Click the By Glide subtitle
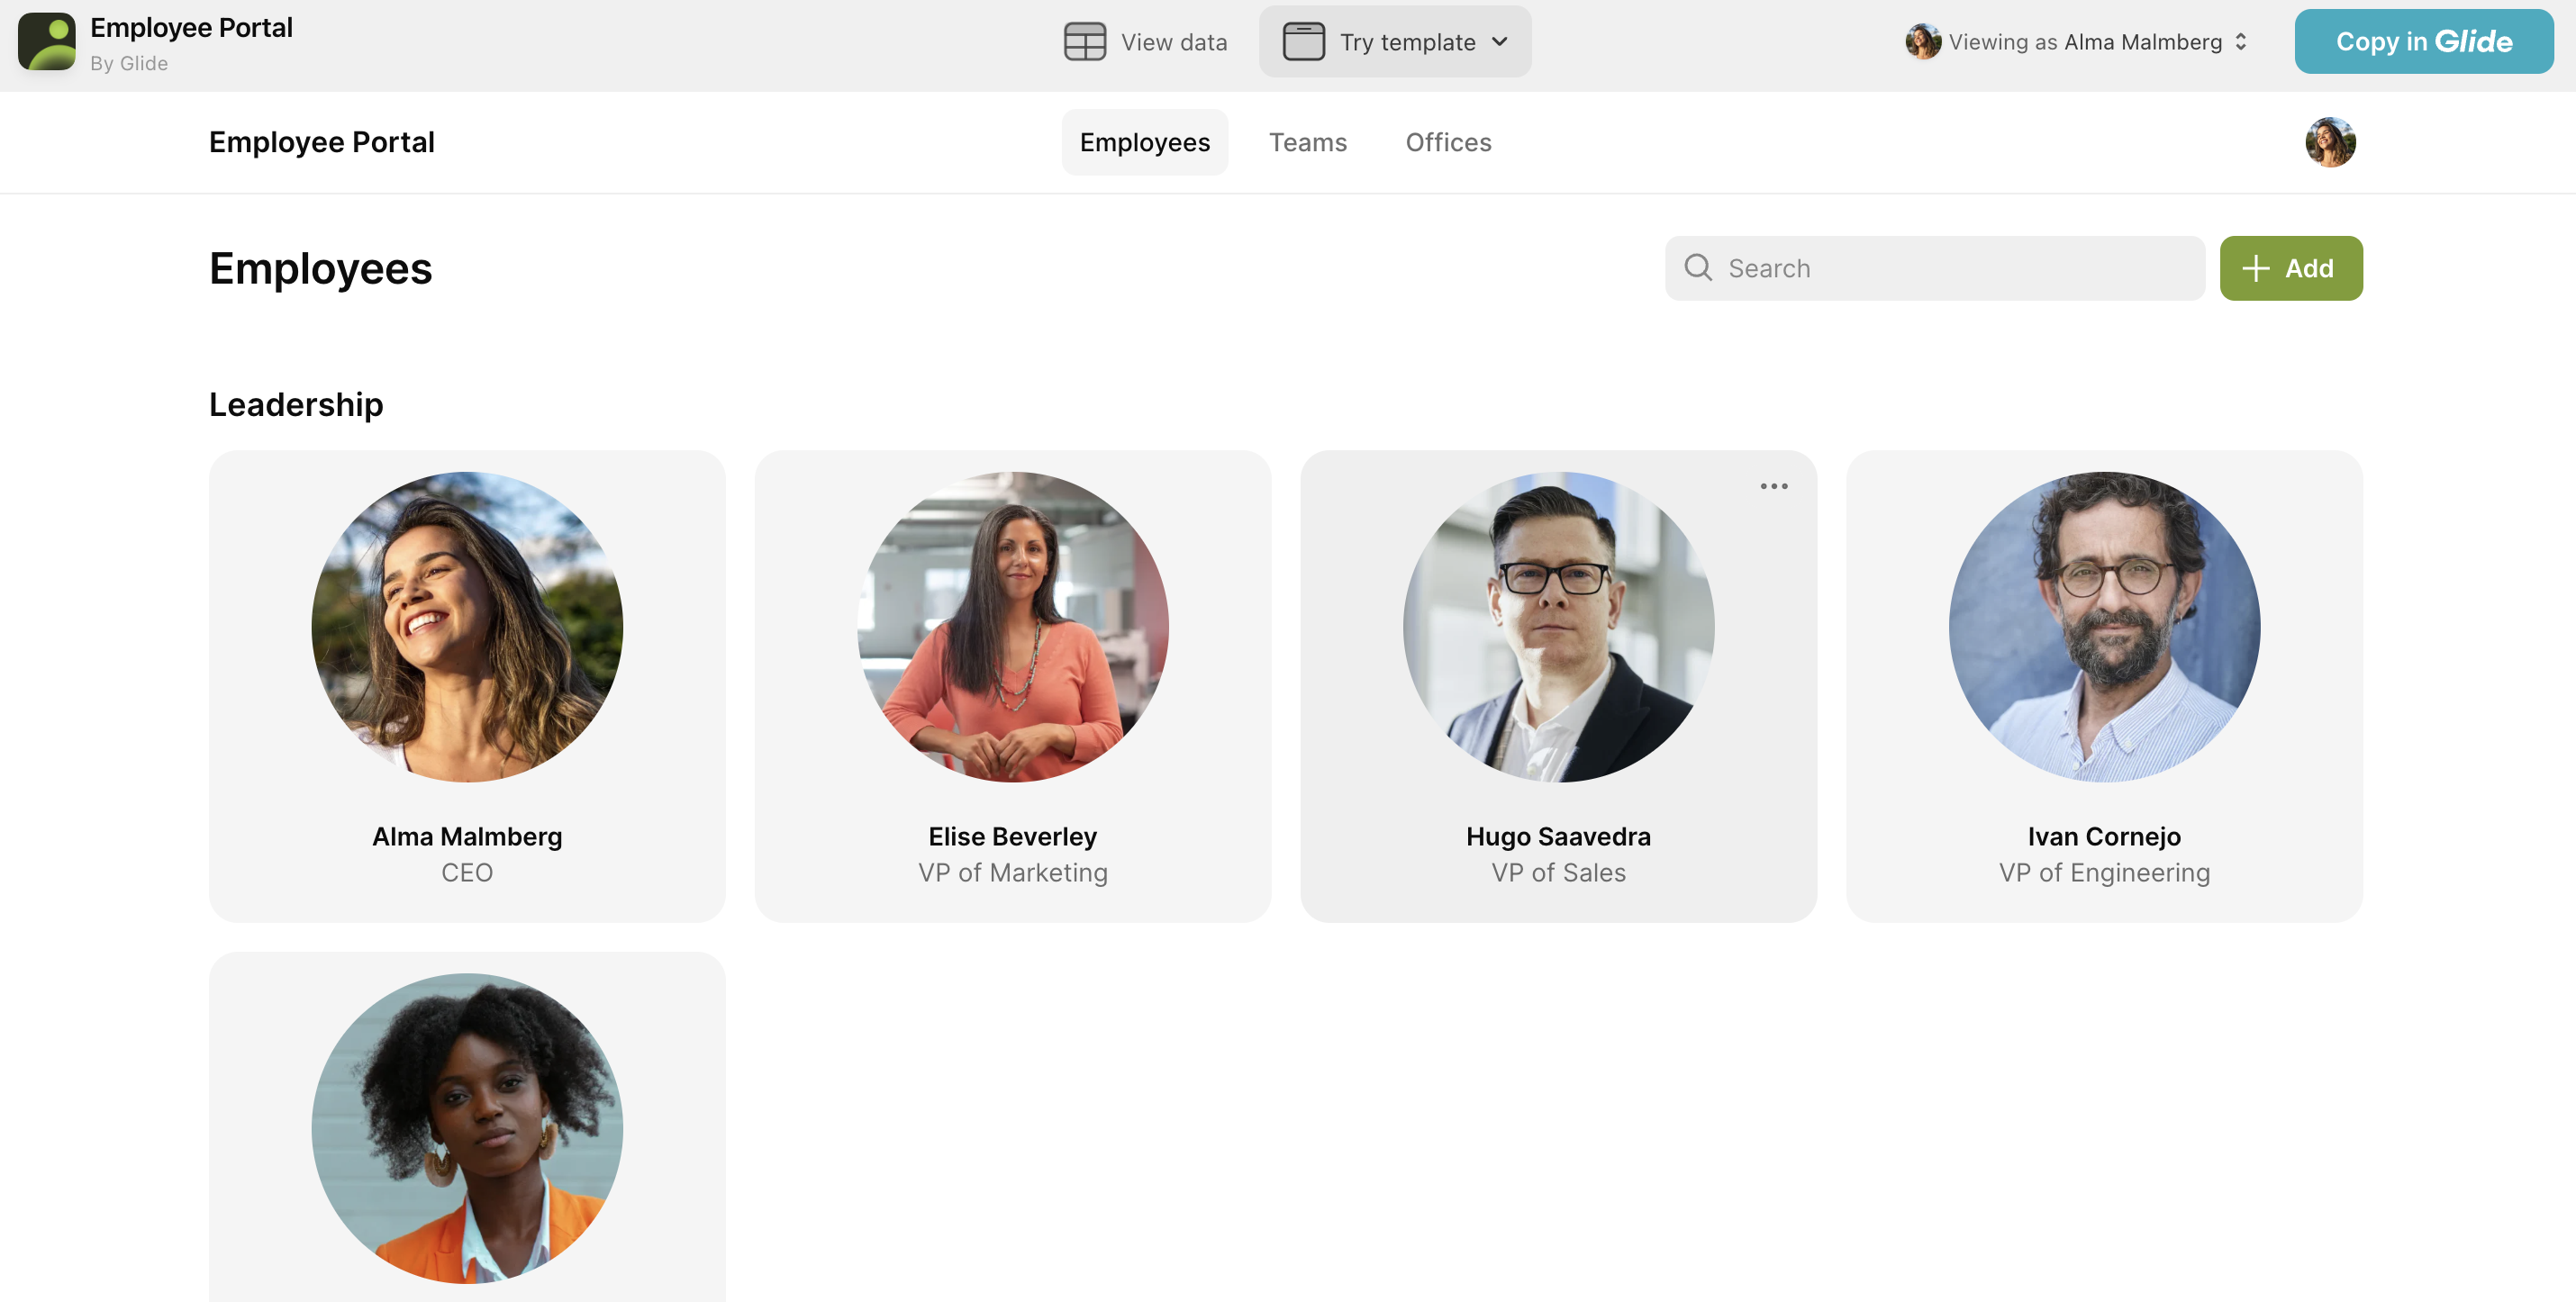This screenshot has width=2576, height=1302. point(129,63)
